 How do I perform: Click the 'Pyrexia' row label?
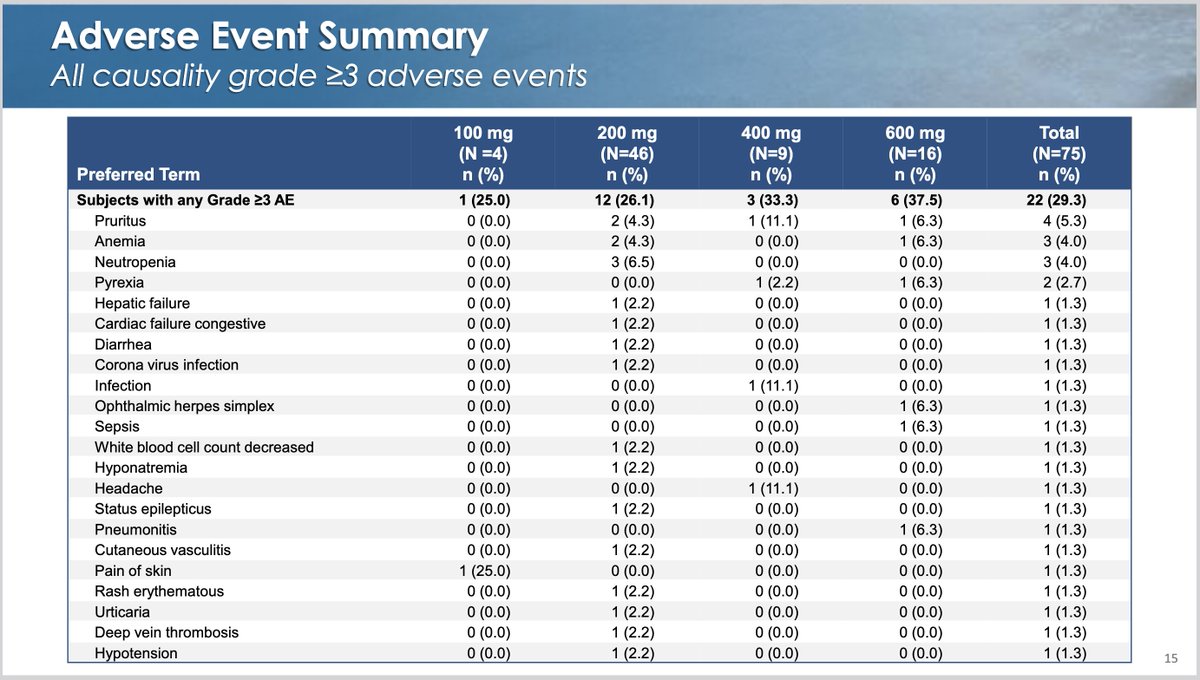[119, 283]
